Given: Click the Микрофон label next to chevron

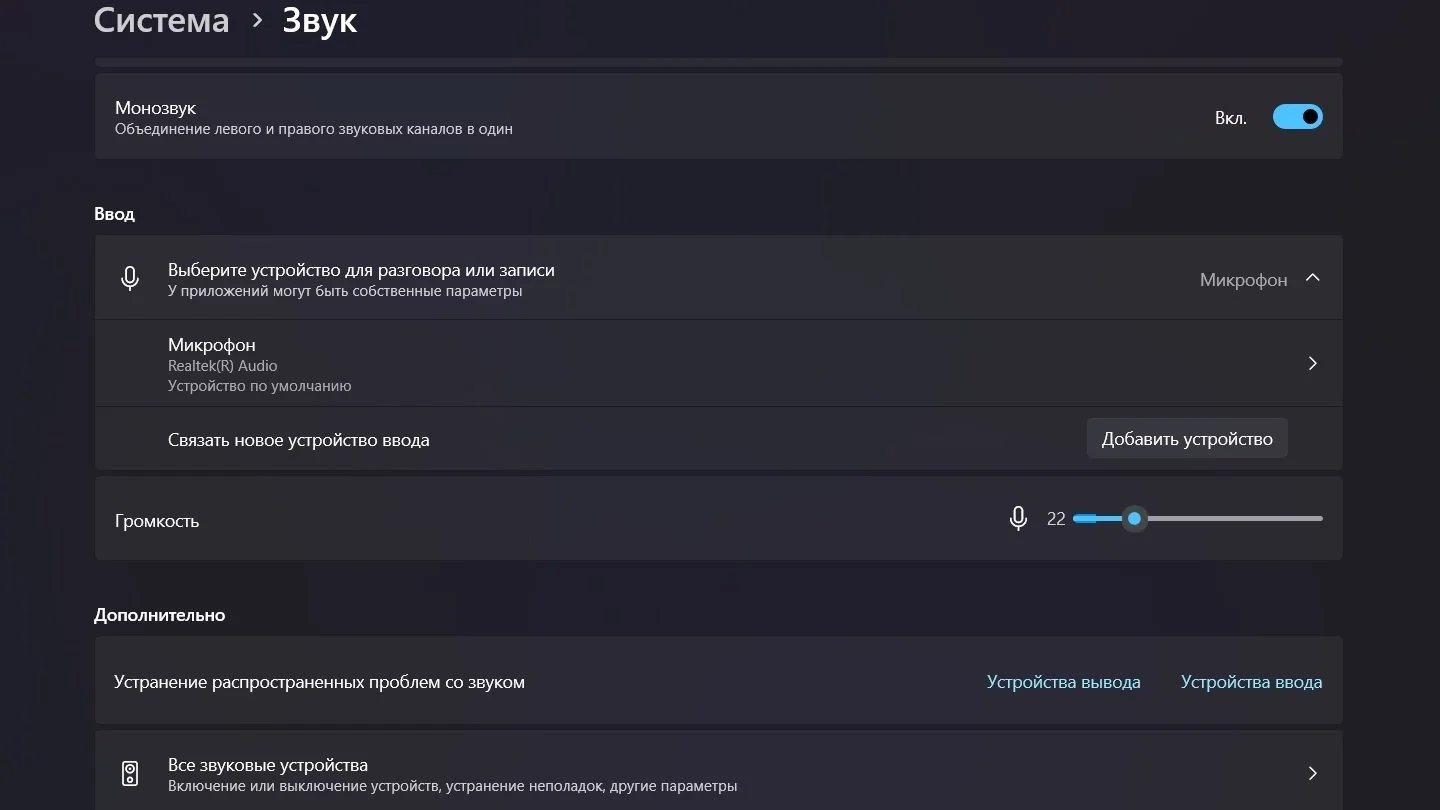Looking at the screenshot, I should [x=1243, y=280].
